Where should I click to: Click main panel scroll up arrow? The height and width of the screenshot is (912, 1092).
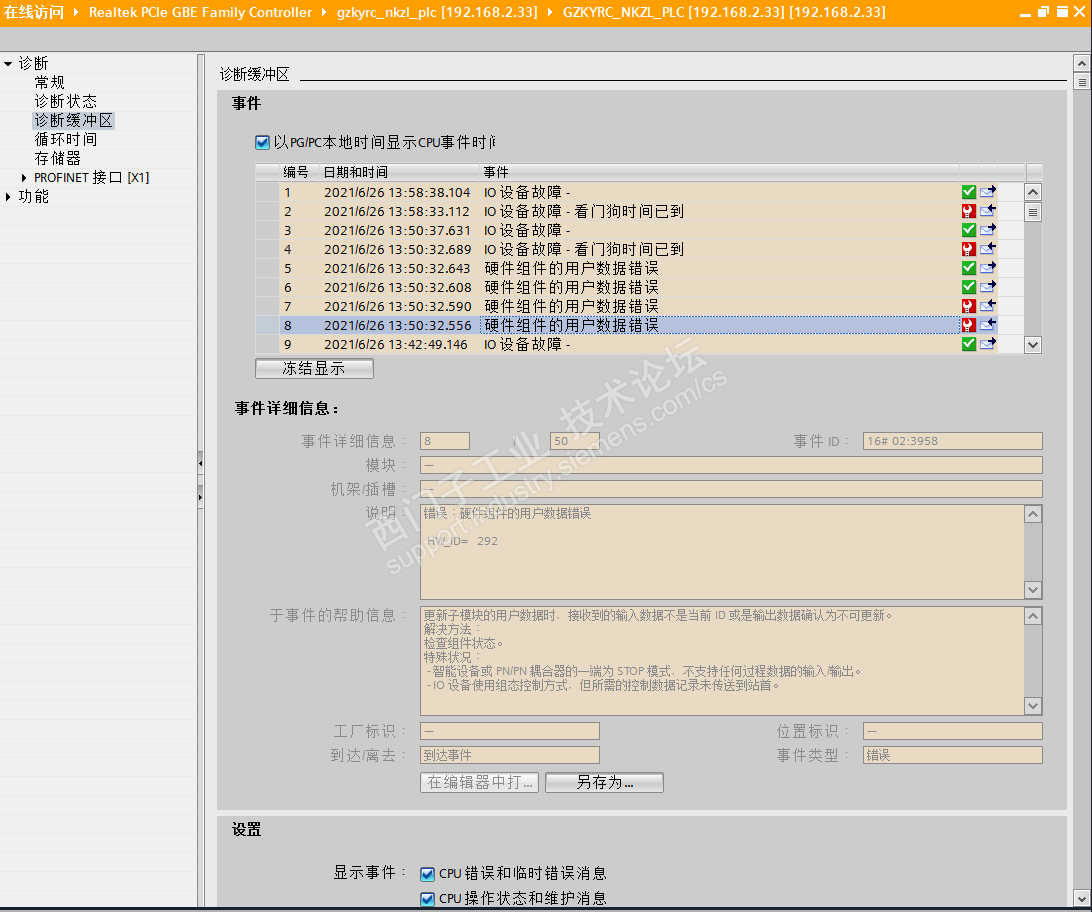tap(1081, 63)
